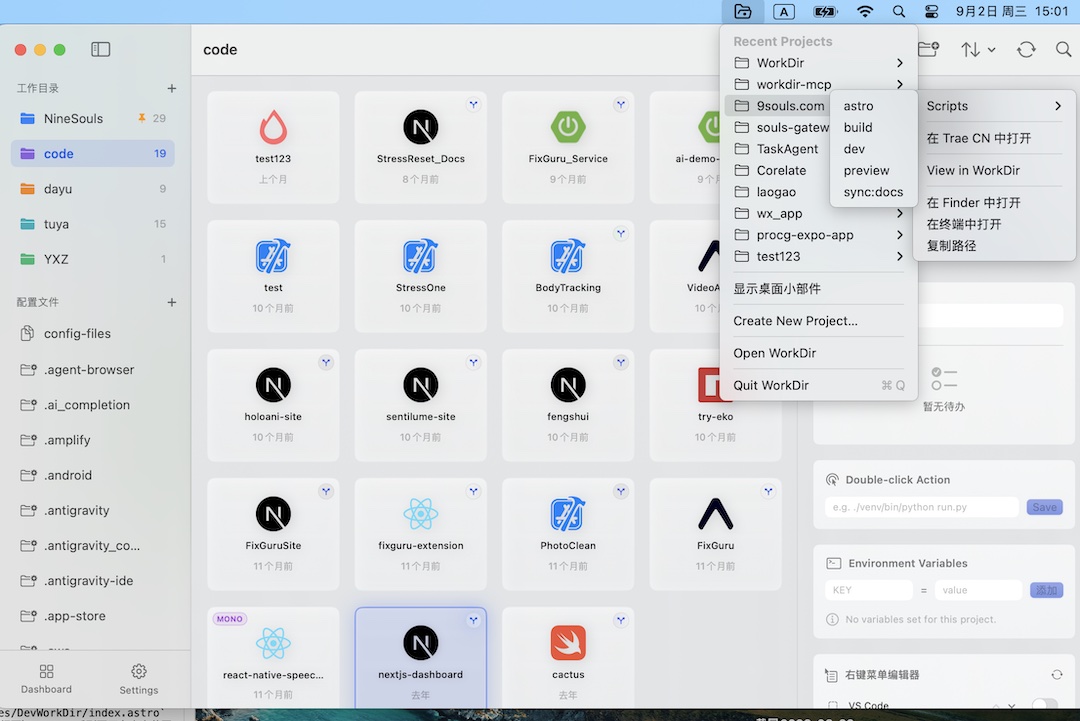Run the preview script
1080x721 pixels.
tap(873, 170)
